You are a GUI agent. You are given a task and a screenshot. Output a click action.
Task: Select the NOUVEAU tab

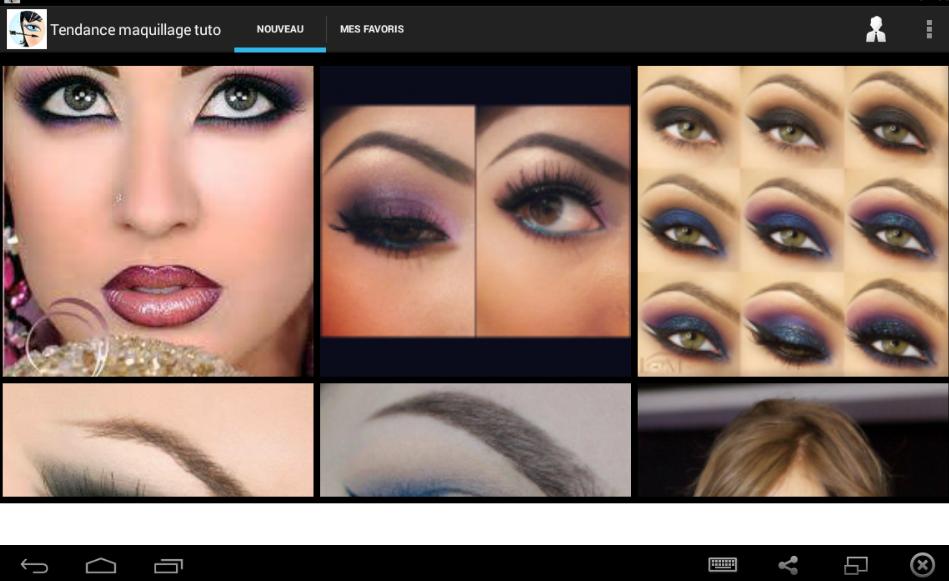(279, 29)
